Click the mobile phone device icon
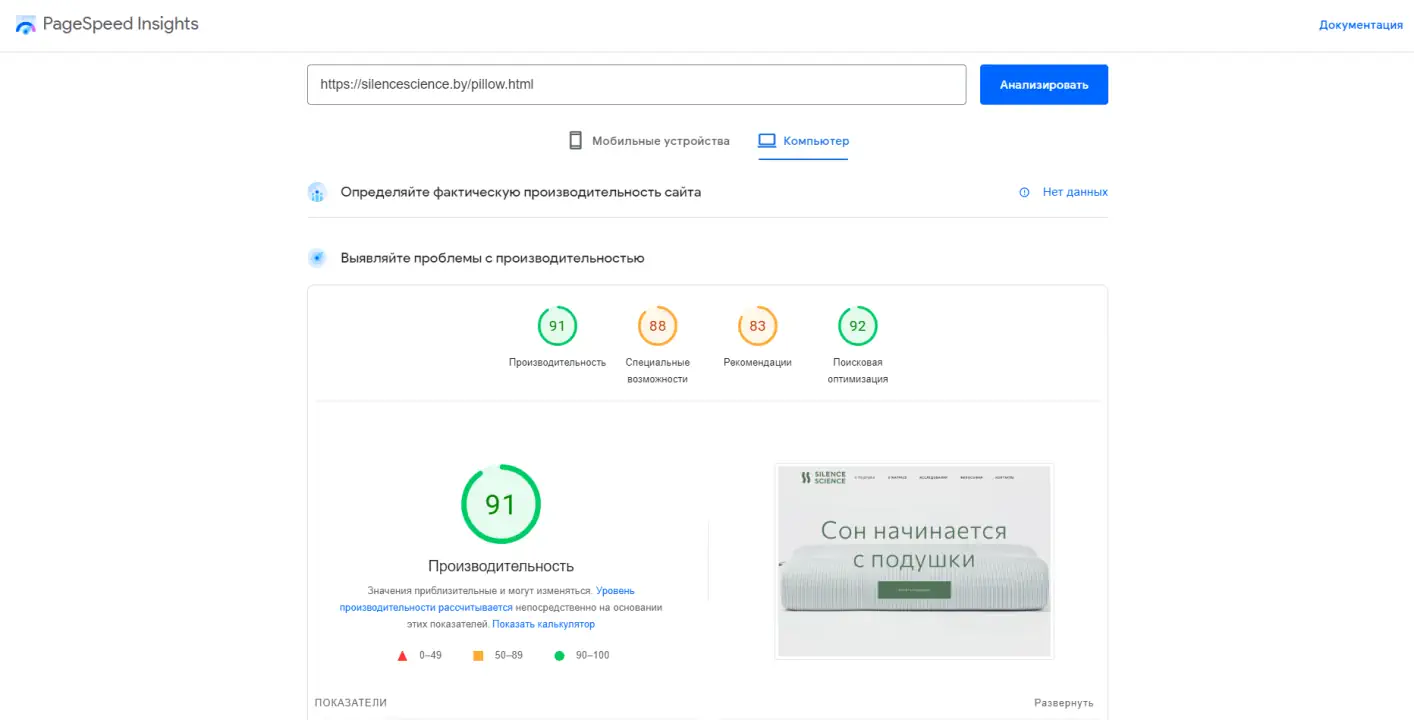The height and width of the screenshot is (720, 1414). (x=575, y=141)
